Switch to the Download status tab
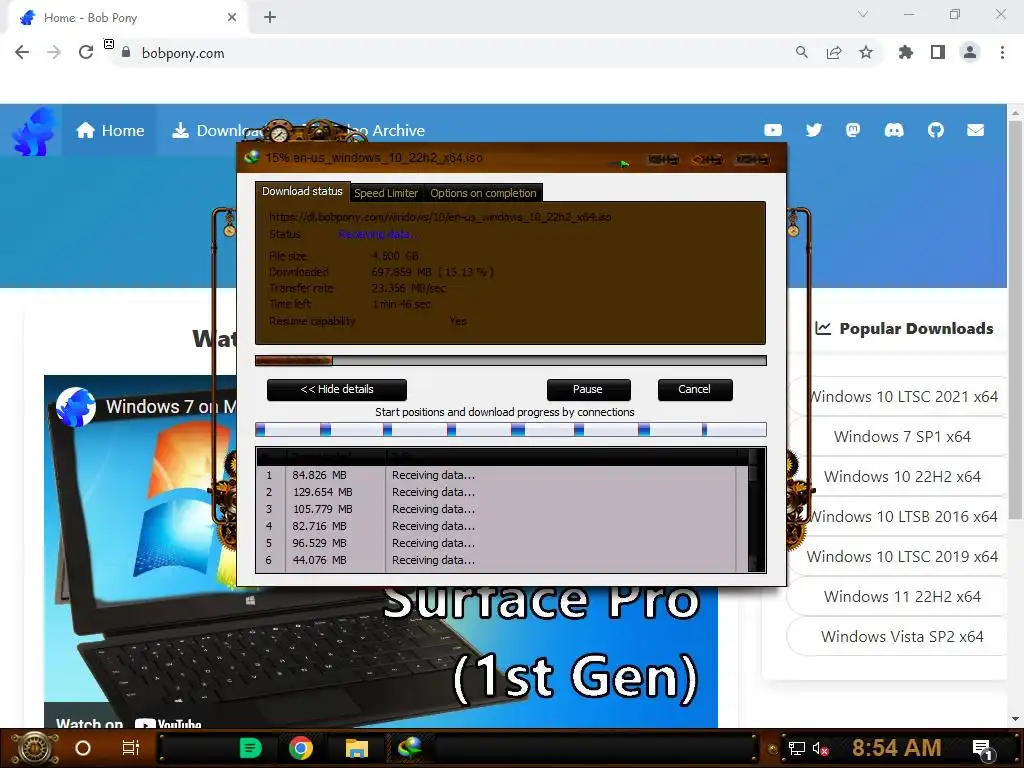 302,191
